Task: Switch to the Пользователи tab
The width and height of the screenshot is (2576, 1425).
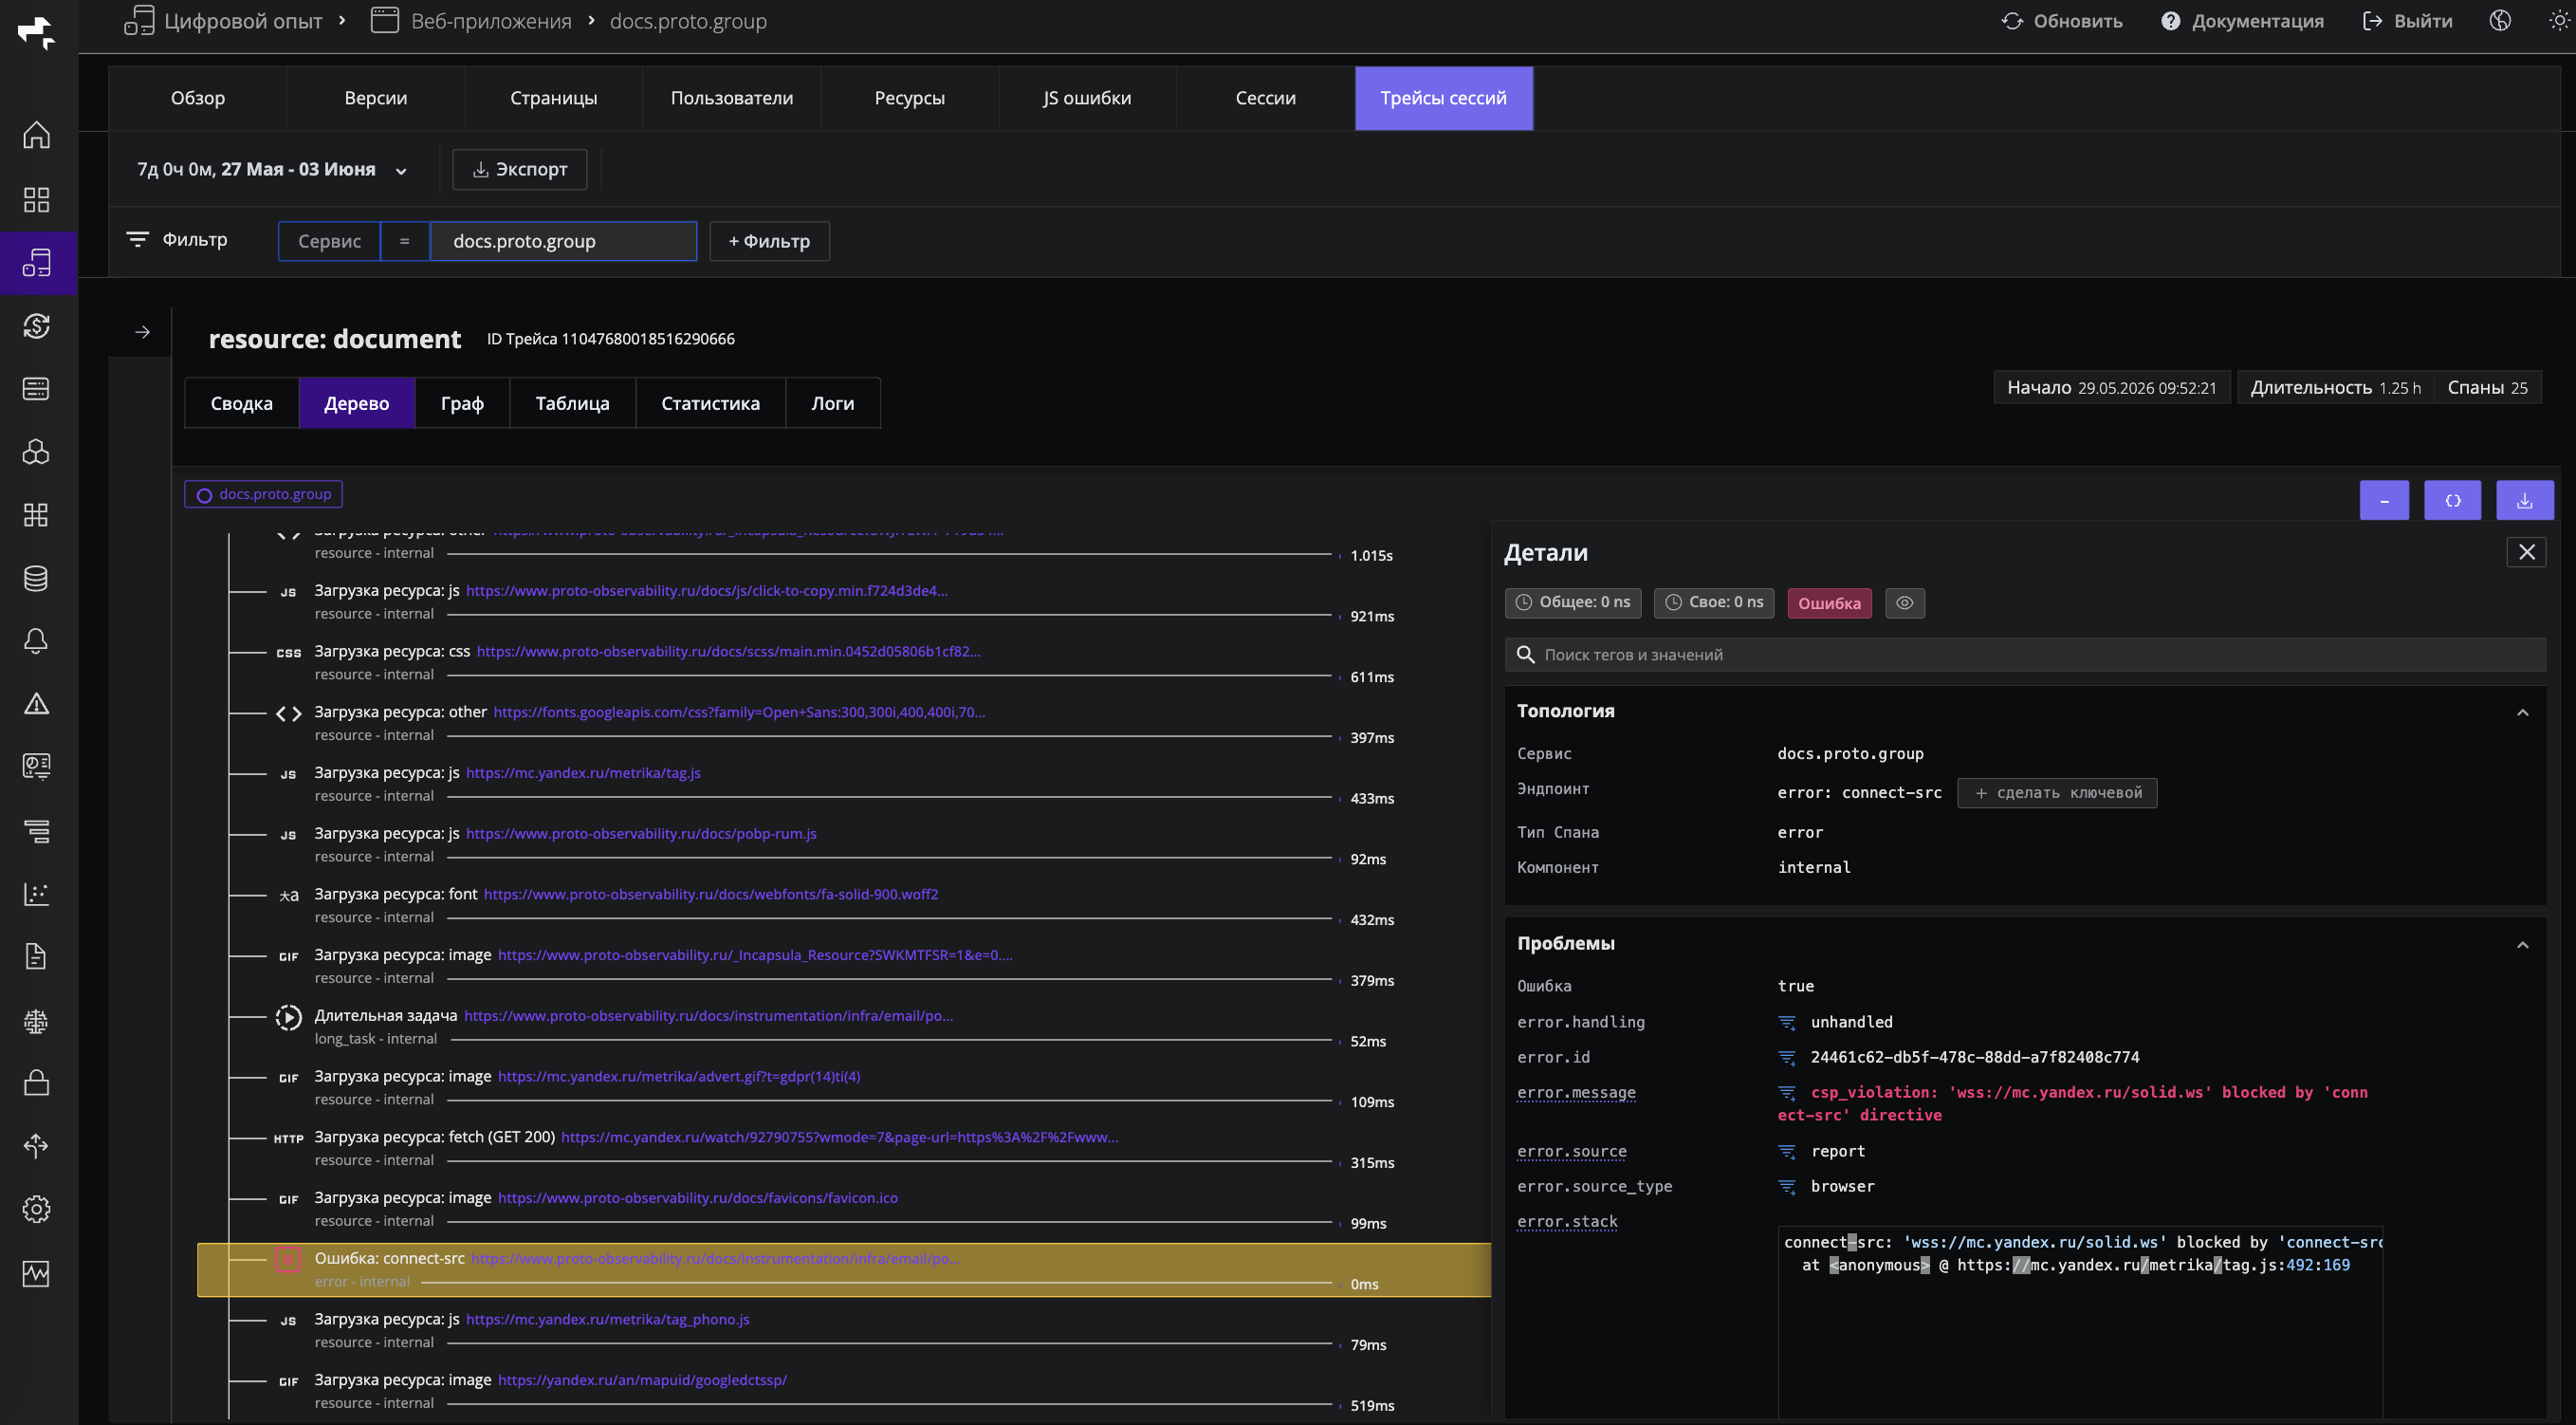Action: click(731, 98)
